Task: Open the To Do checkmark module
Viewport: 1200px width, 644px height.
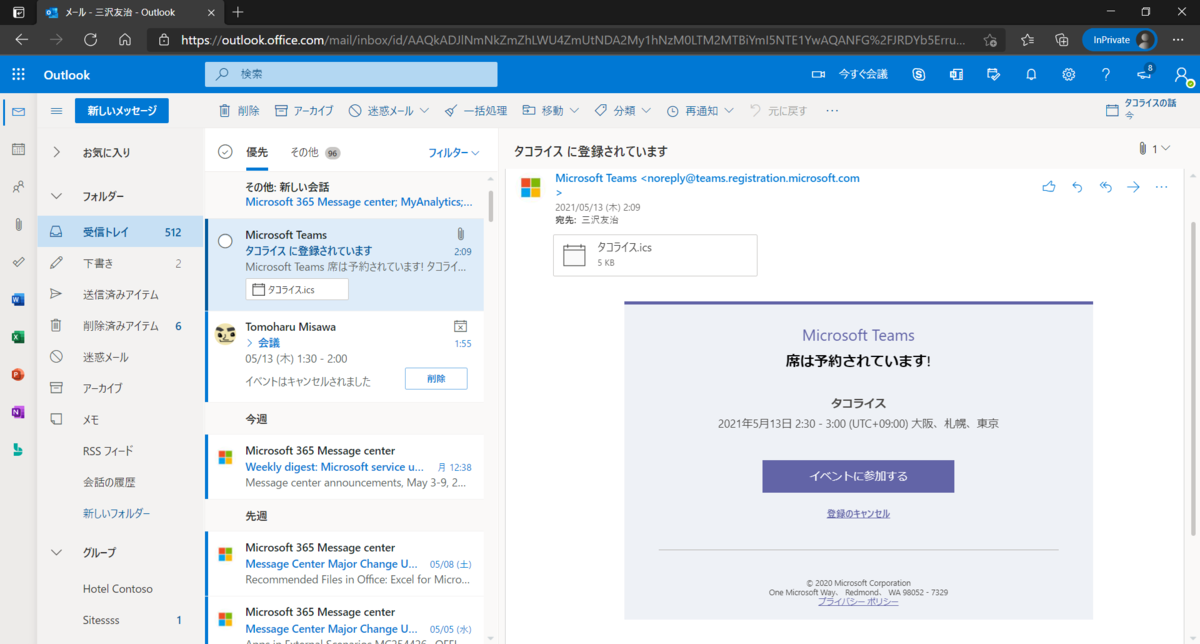Action: tap(18, 262)
